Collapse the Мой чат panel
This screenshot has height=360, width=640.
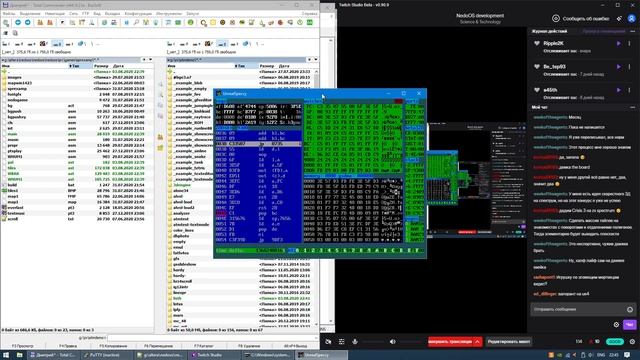coord(633,107)
